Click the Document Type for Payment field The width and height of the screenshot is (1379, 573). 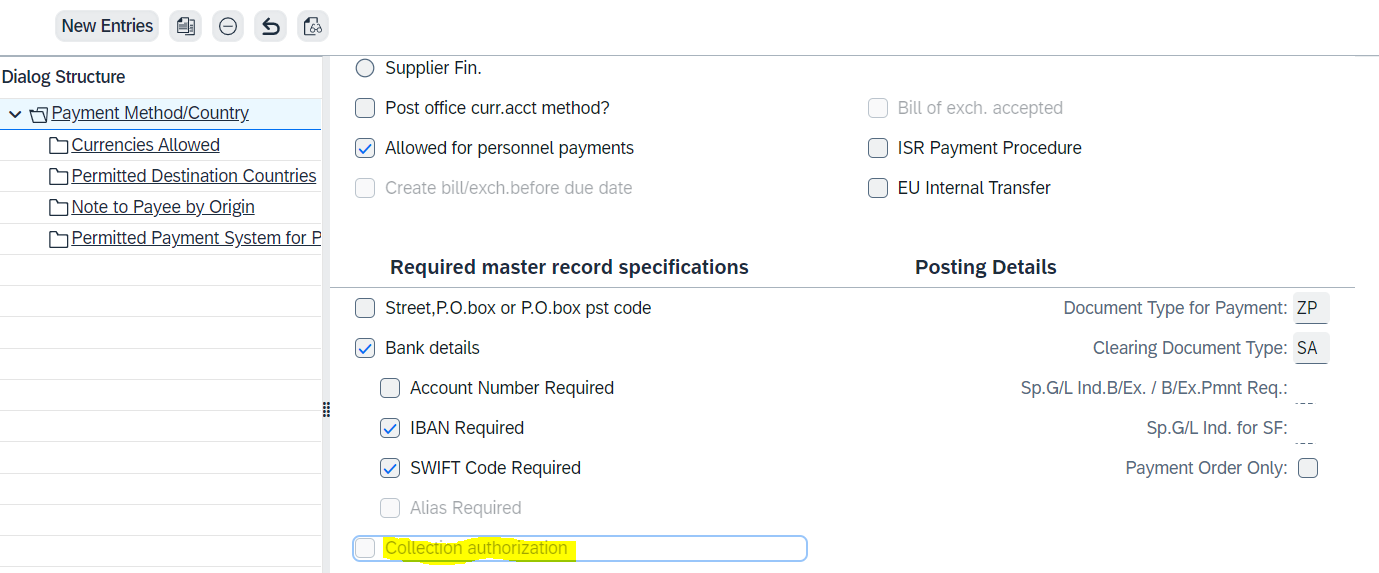click(x=1311, y=308)
